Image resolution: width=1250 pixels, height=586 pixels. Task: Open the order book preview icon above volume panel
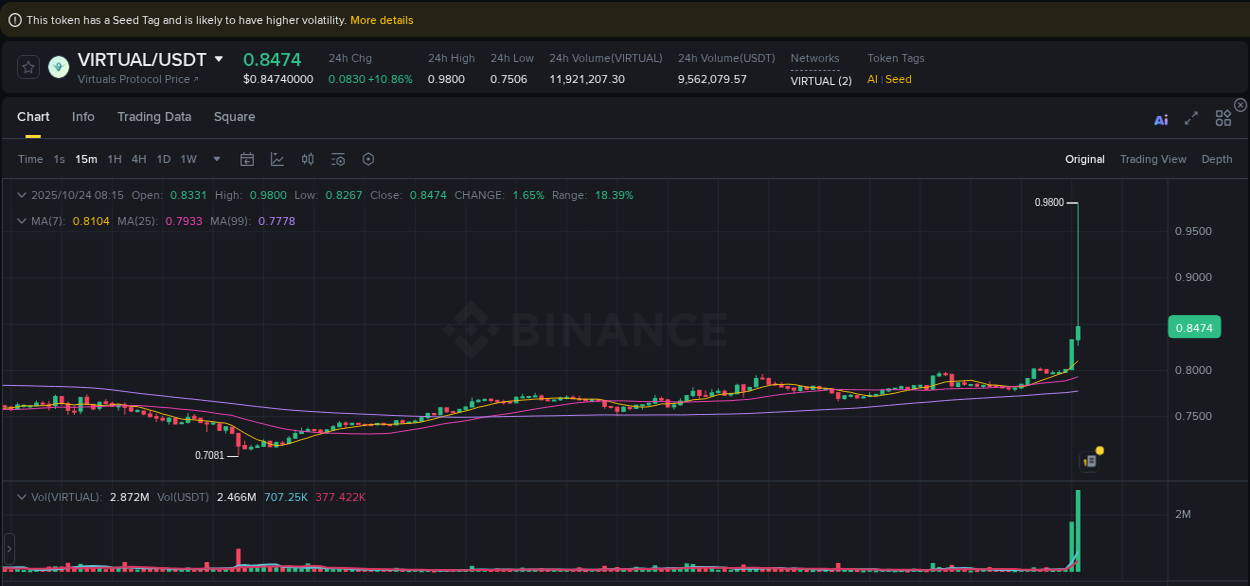(1089, 461)
